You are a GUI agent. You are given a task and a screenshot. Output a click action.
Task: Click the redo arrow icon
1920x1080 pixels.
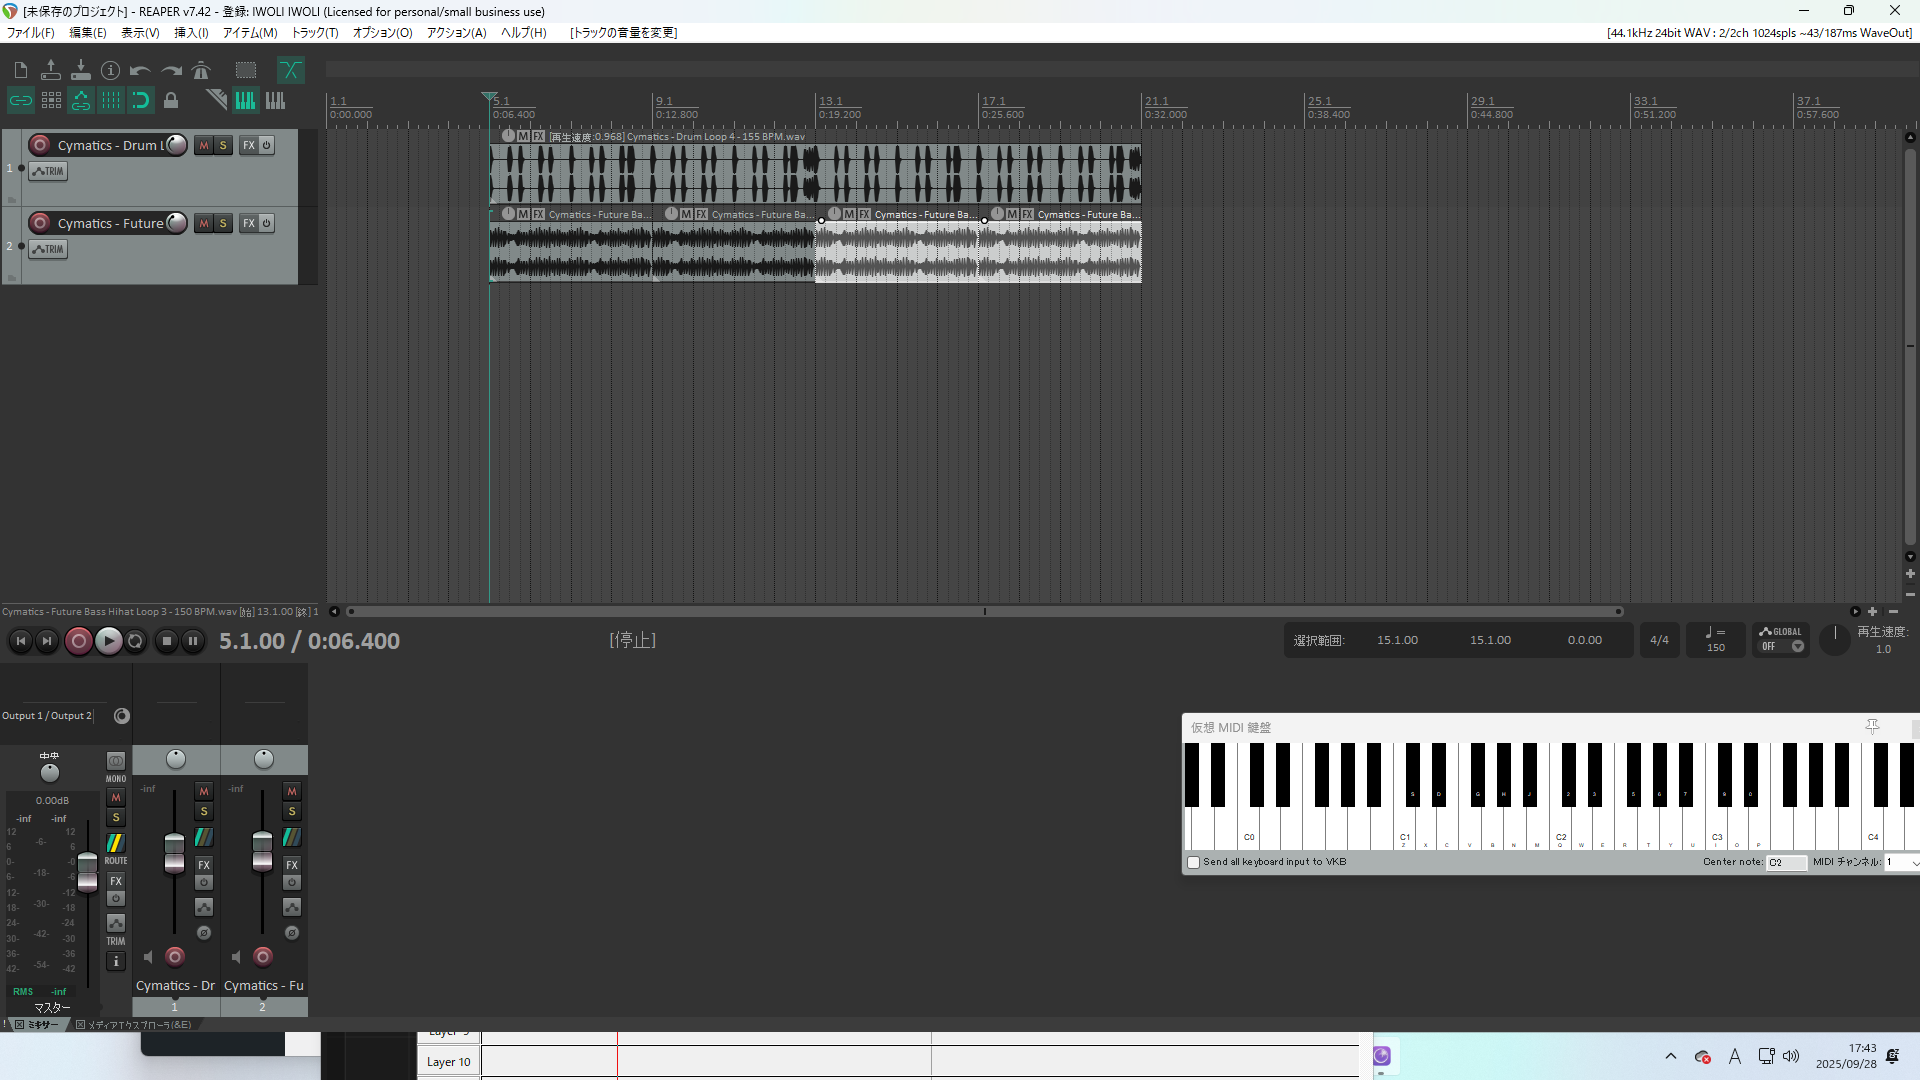(x=171, y=70)
